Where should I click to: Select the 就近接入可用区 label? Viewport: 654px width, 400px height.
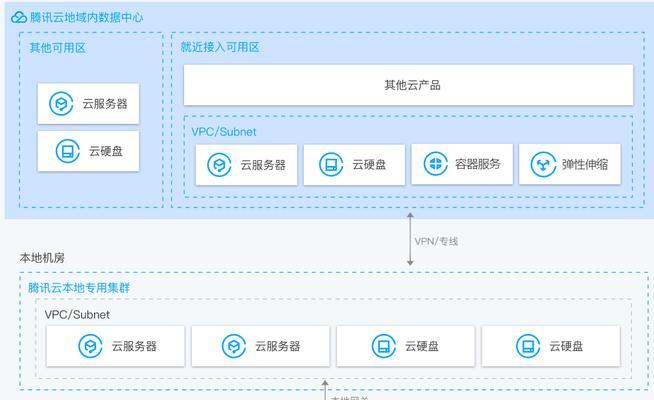tap(220, 47)
